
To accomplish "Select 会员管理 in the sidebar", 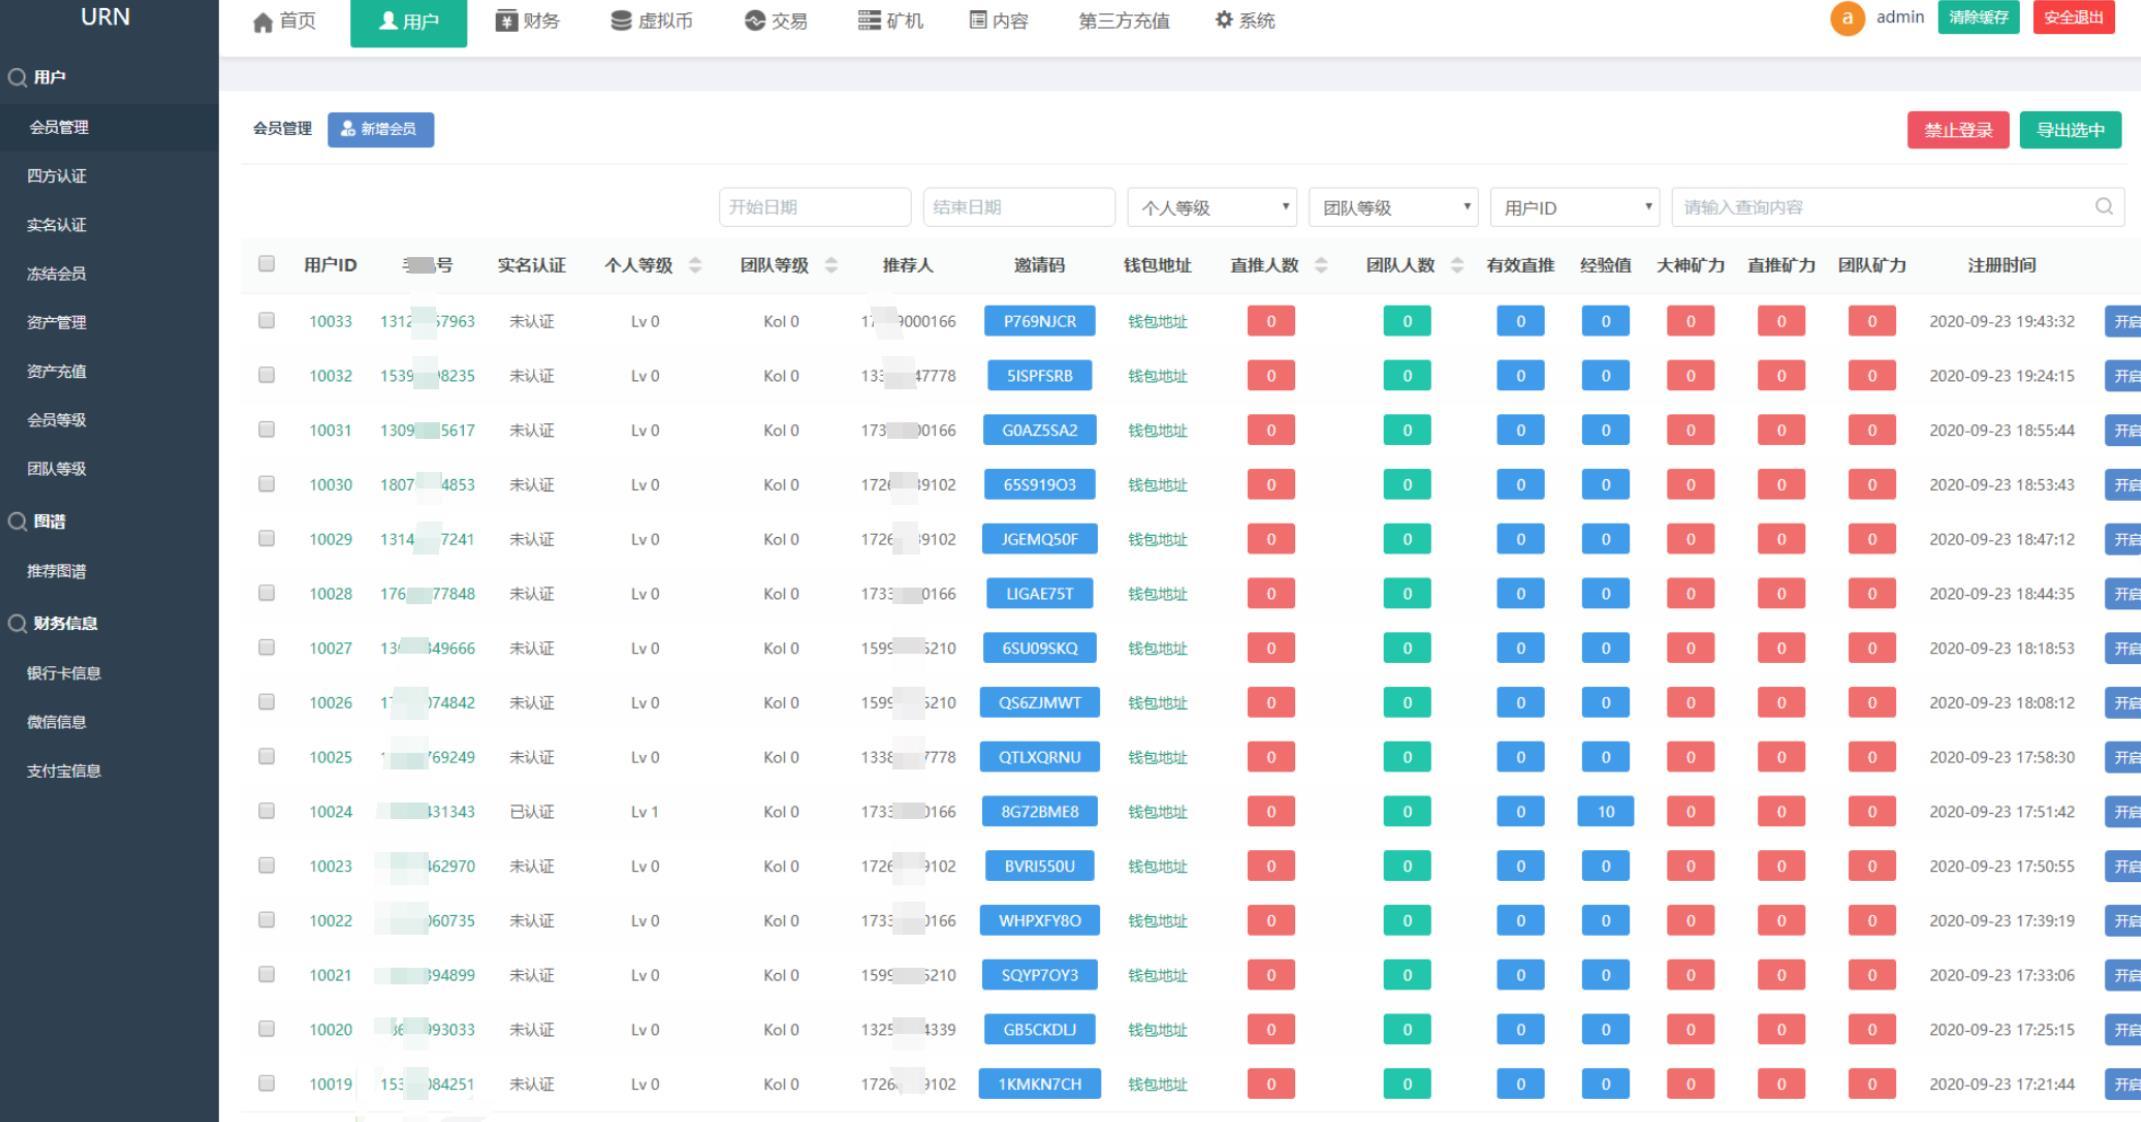I will point(59,127).
